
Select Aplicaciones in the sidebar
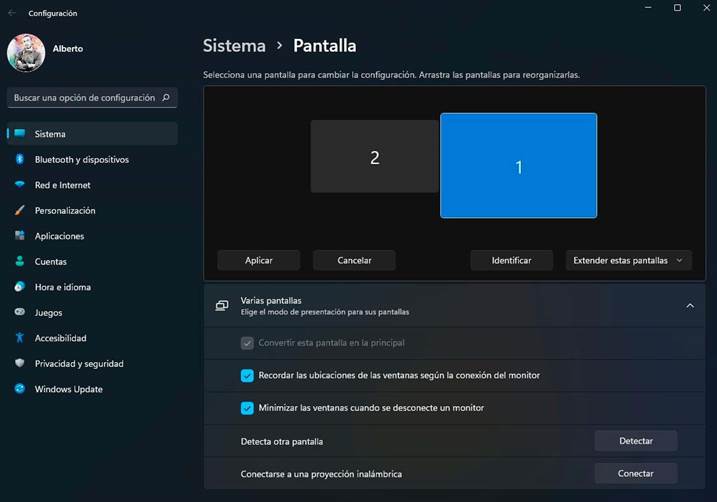coord(92,236)
